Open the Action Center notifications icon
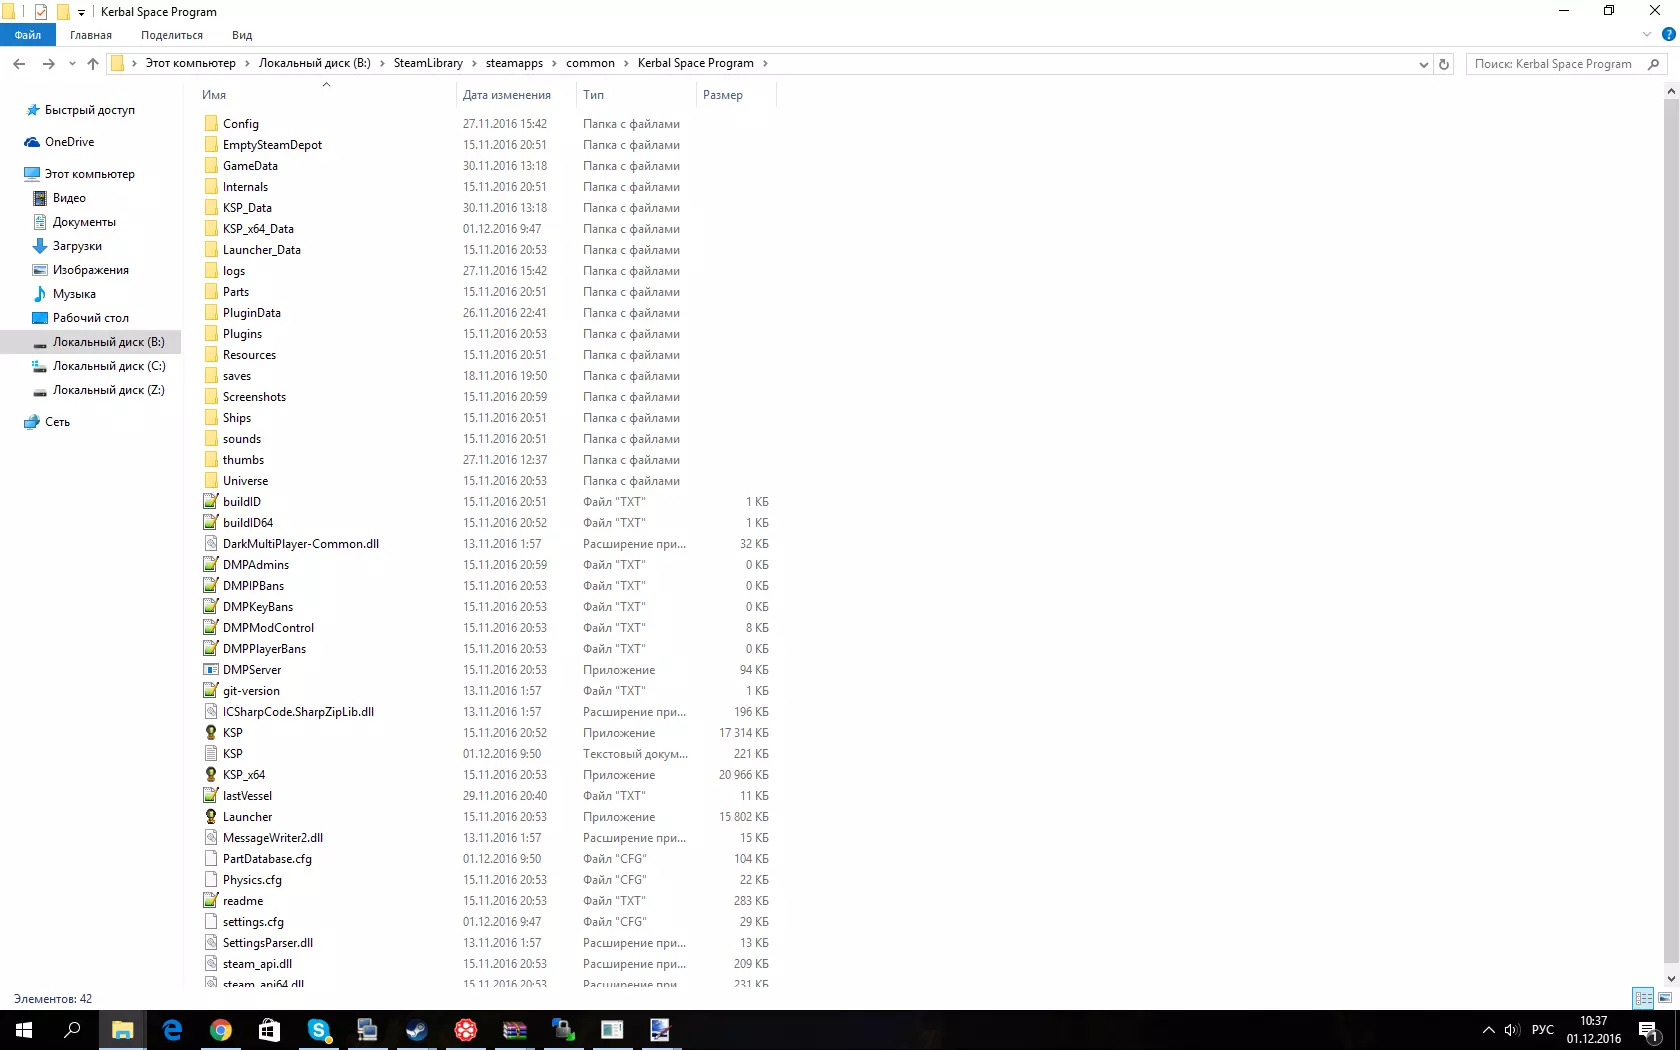This screenshot has width=1680, height=1050. pos(1649,1030)
